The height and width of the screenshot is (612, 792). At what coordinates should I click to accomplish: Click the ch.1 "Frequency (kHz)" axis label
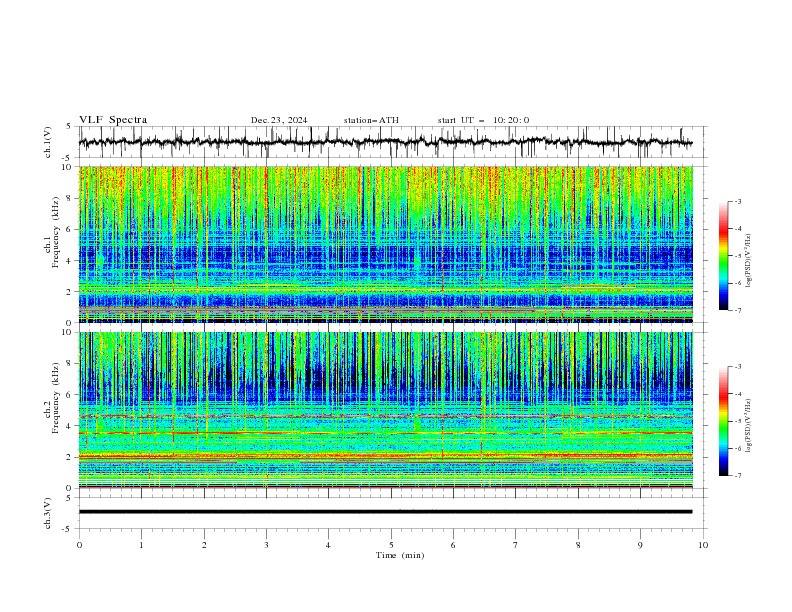(x=56, y=232)
